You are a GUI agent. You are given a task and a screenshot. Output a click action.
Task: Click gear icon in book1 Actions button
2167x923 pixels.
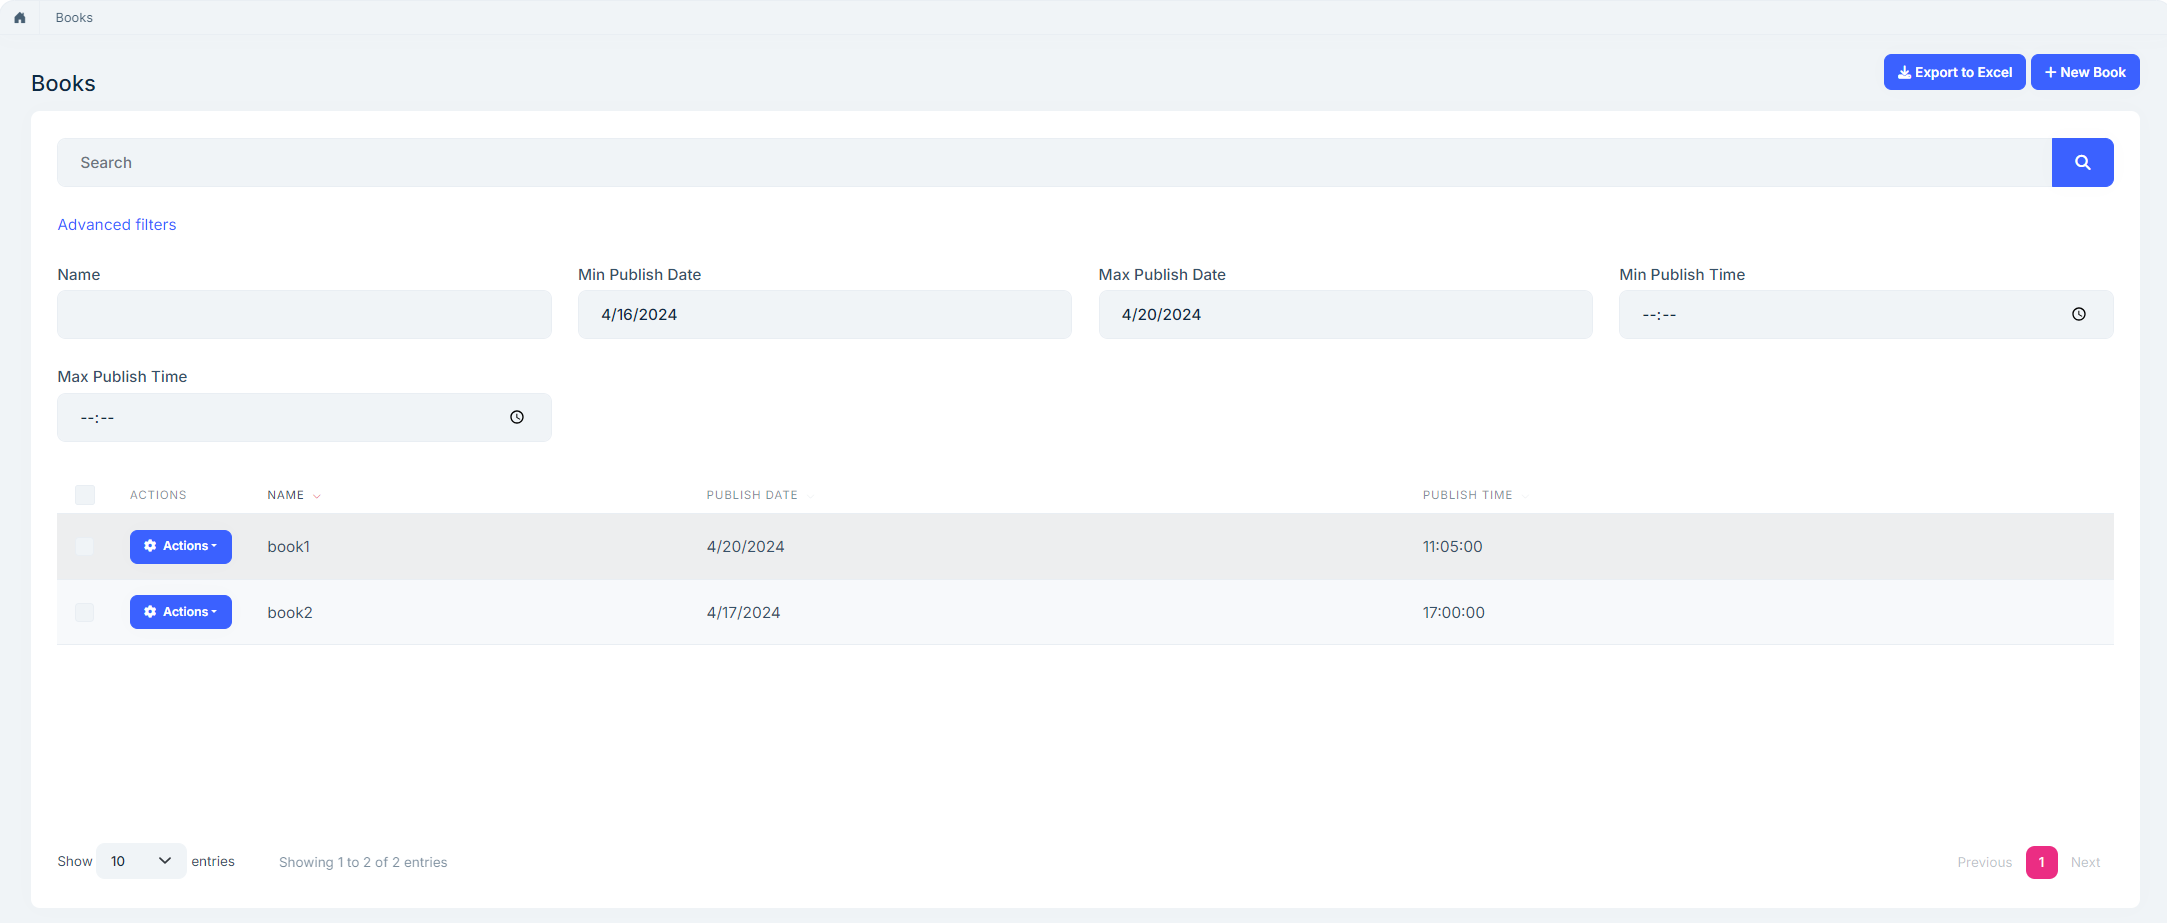[x=150, y=546]
